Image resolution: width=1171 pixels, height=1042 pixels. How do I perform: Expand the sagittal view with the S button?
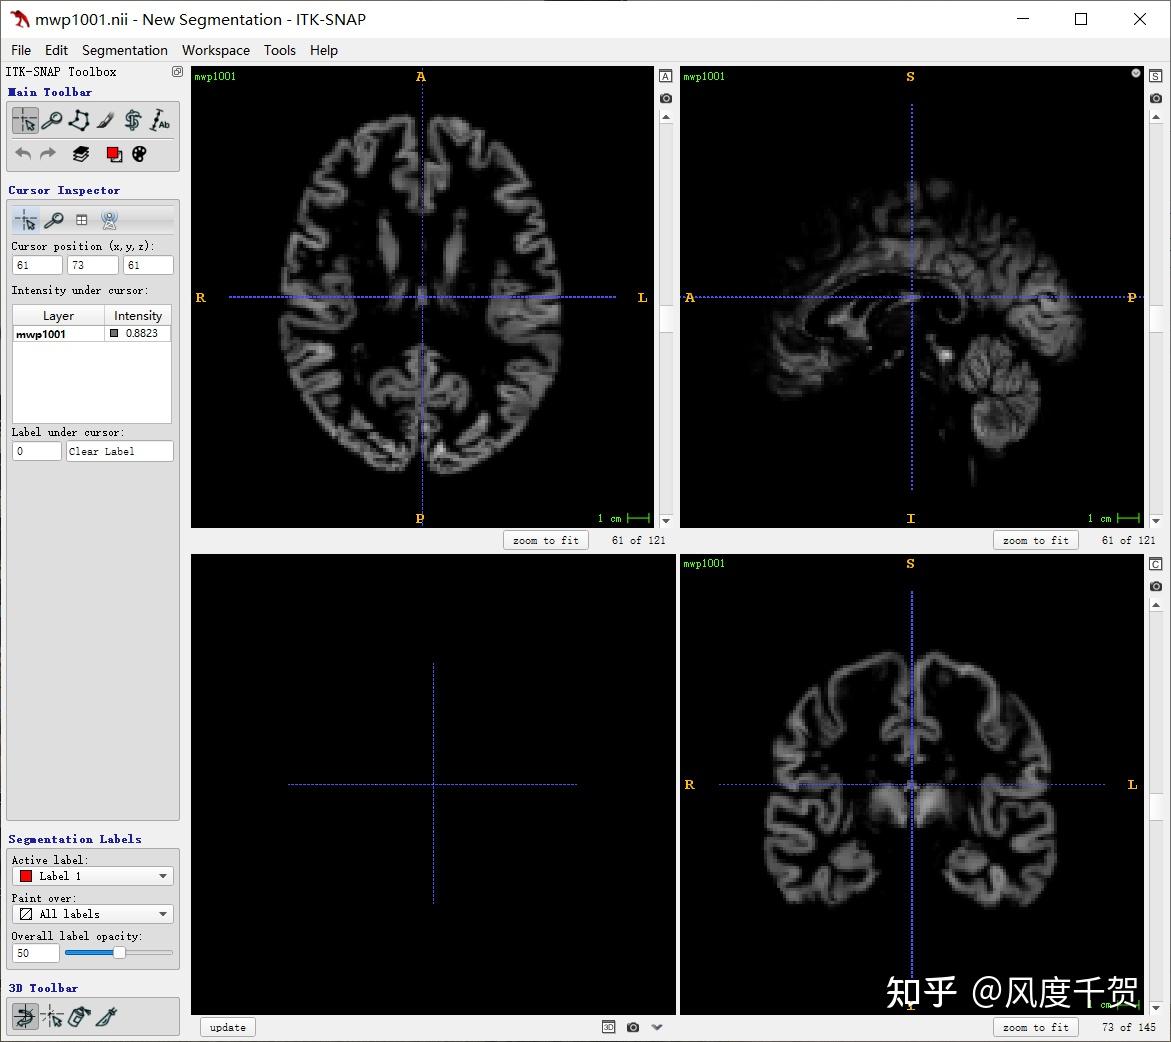pos(1156,76)
